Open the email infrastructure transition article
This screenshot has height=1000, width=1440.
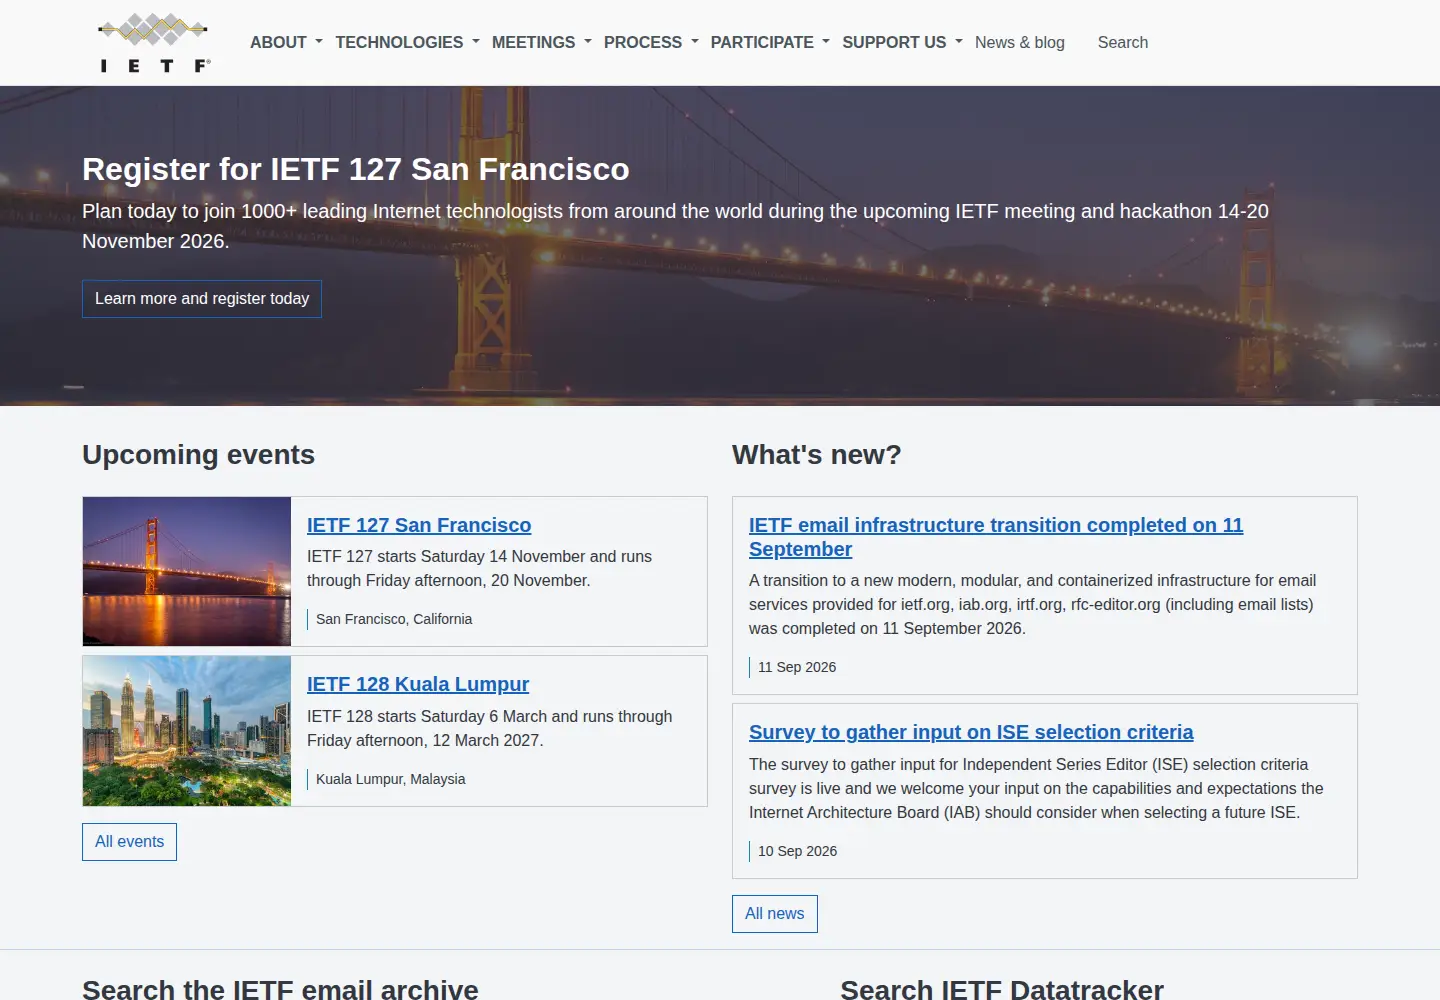point(996,537)
